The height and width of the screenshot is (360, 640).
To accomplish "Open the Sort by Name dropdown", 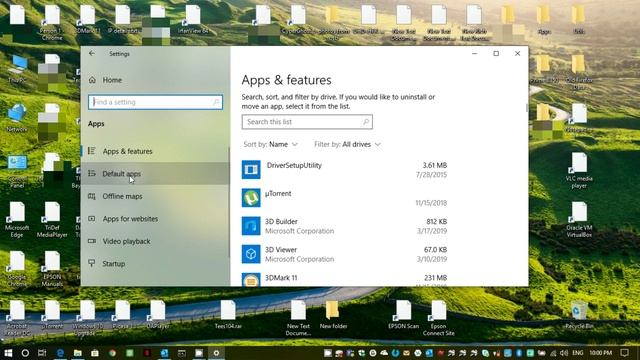I will 271,144.
